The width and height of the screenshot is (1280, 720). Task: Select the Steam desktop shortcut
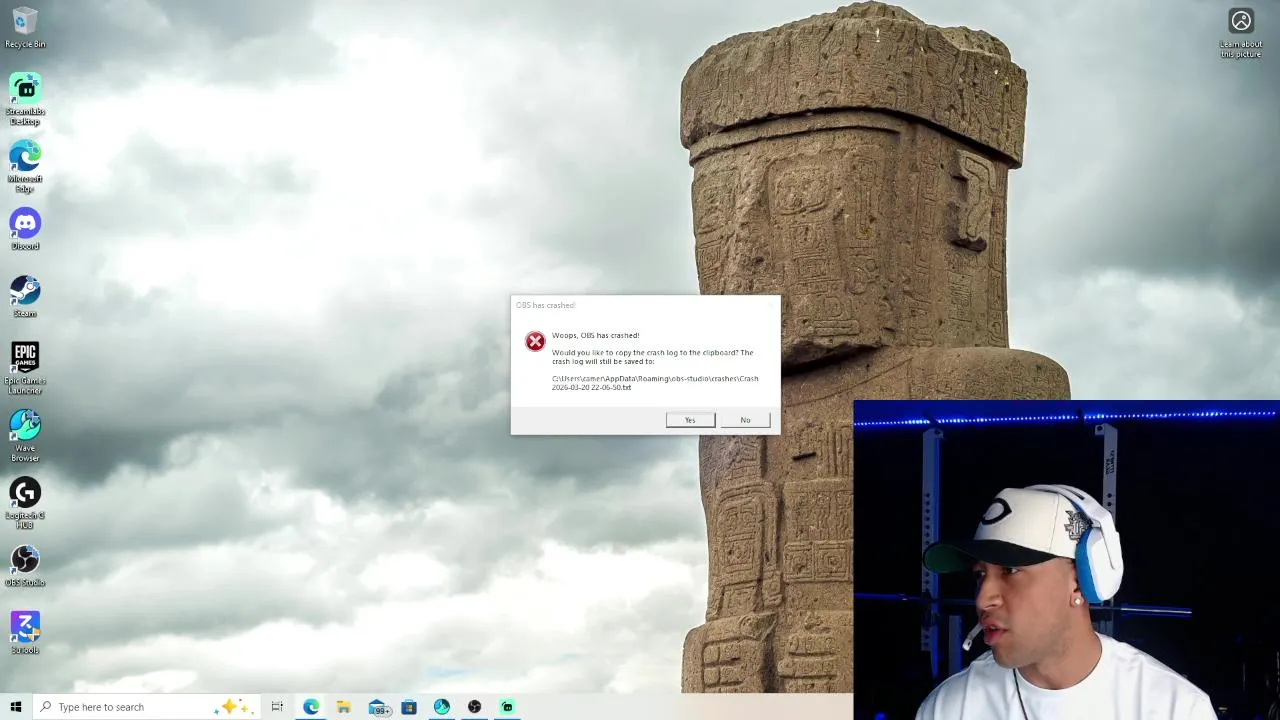pos(25,296)
